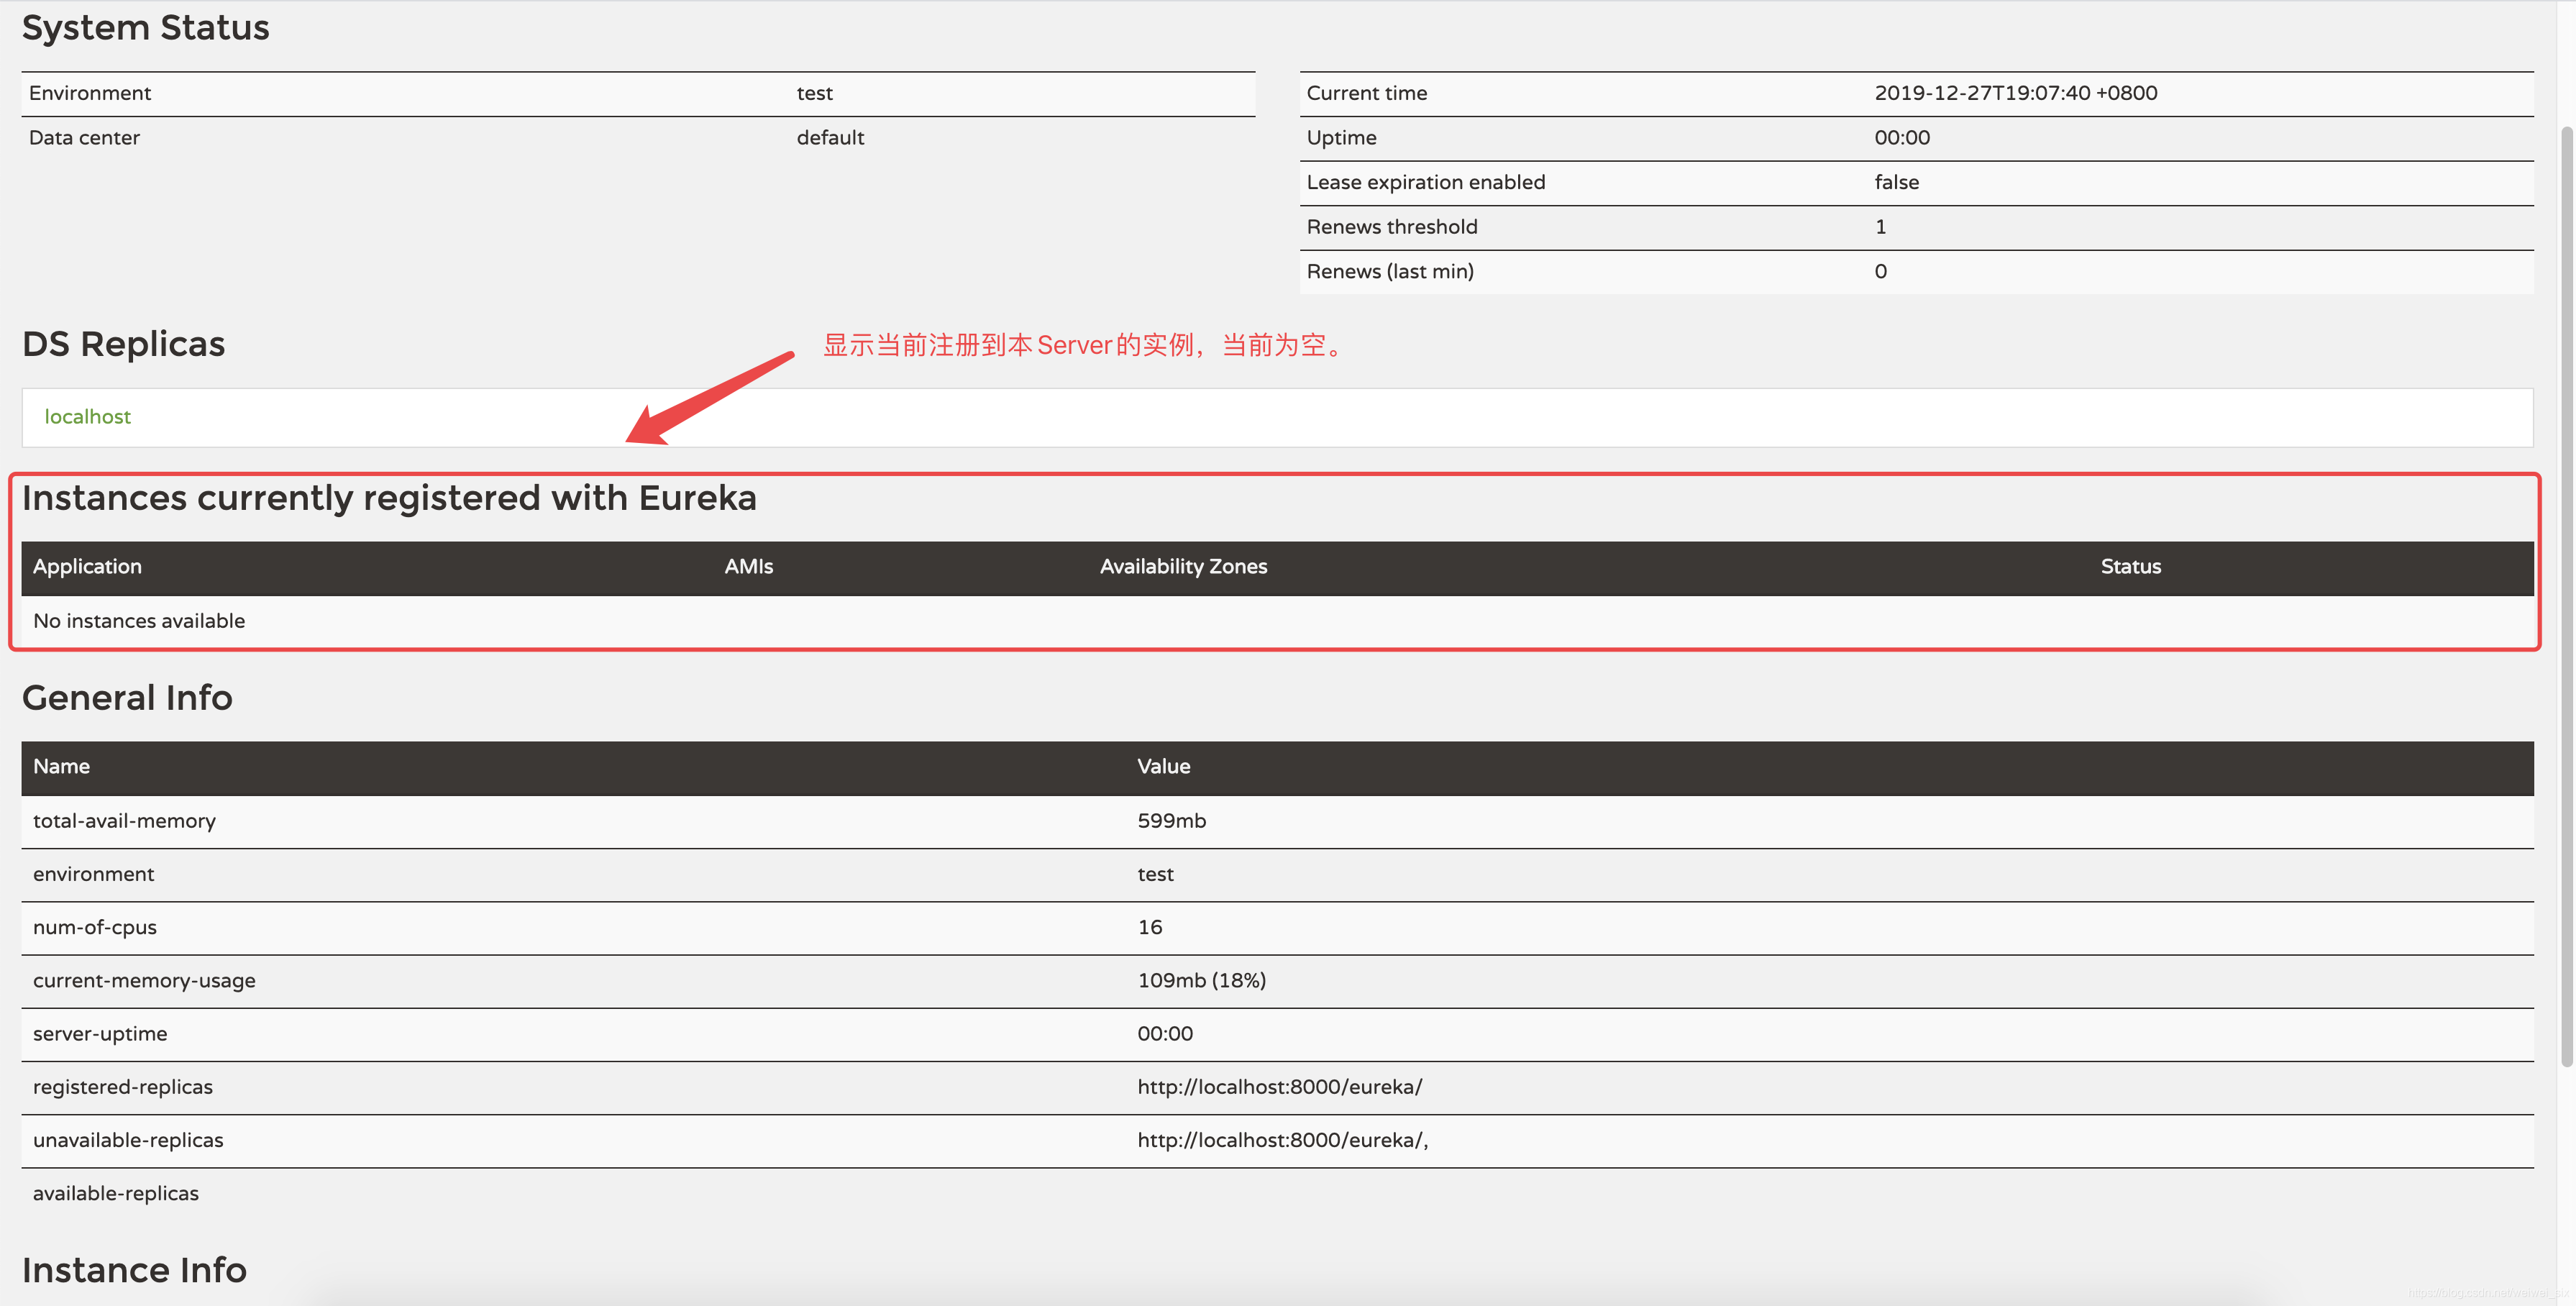Viewport: 2576px width, 1306px height.
Task: Select the 'environment' row label in General Info
Action: point(93,874)
